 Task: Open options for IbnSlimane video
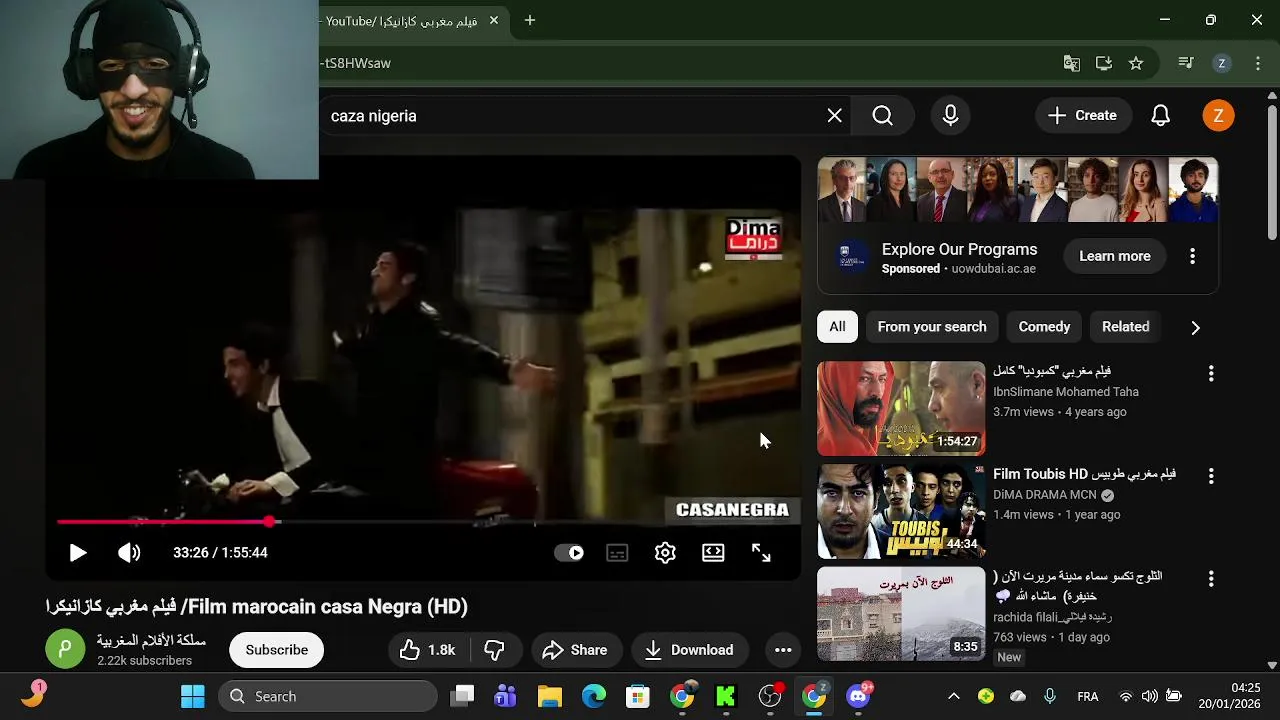(1211, 374)
